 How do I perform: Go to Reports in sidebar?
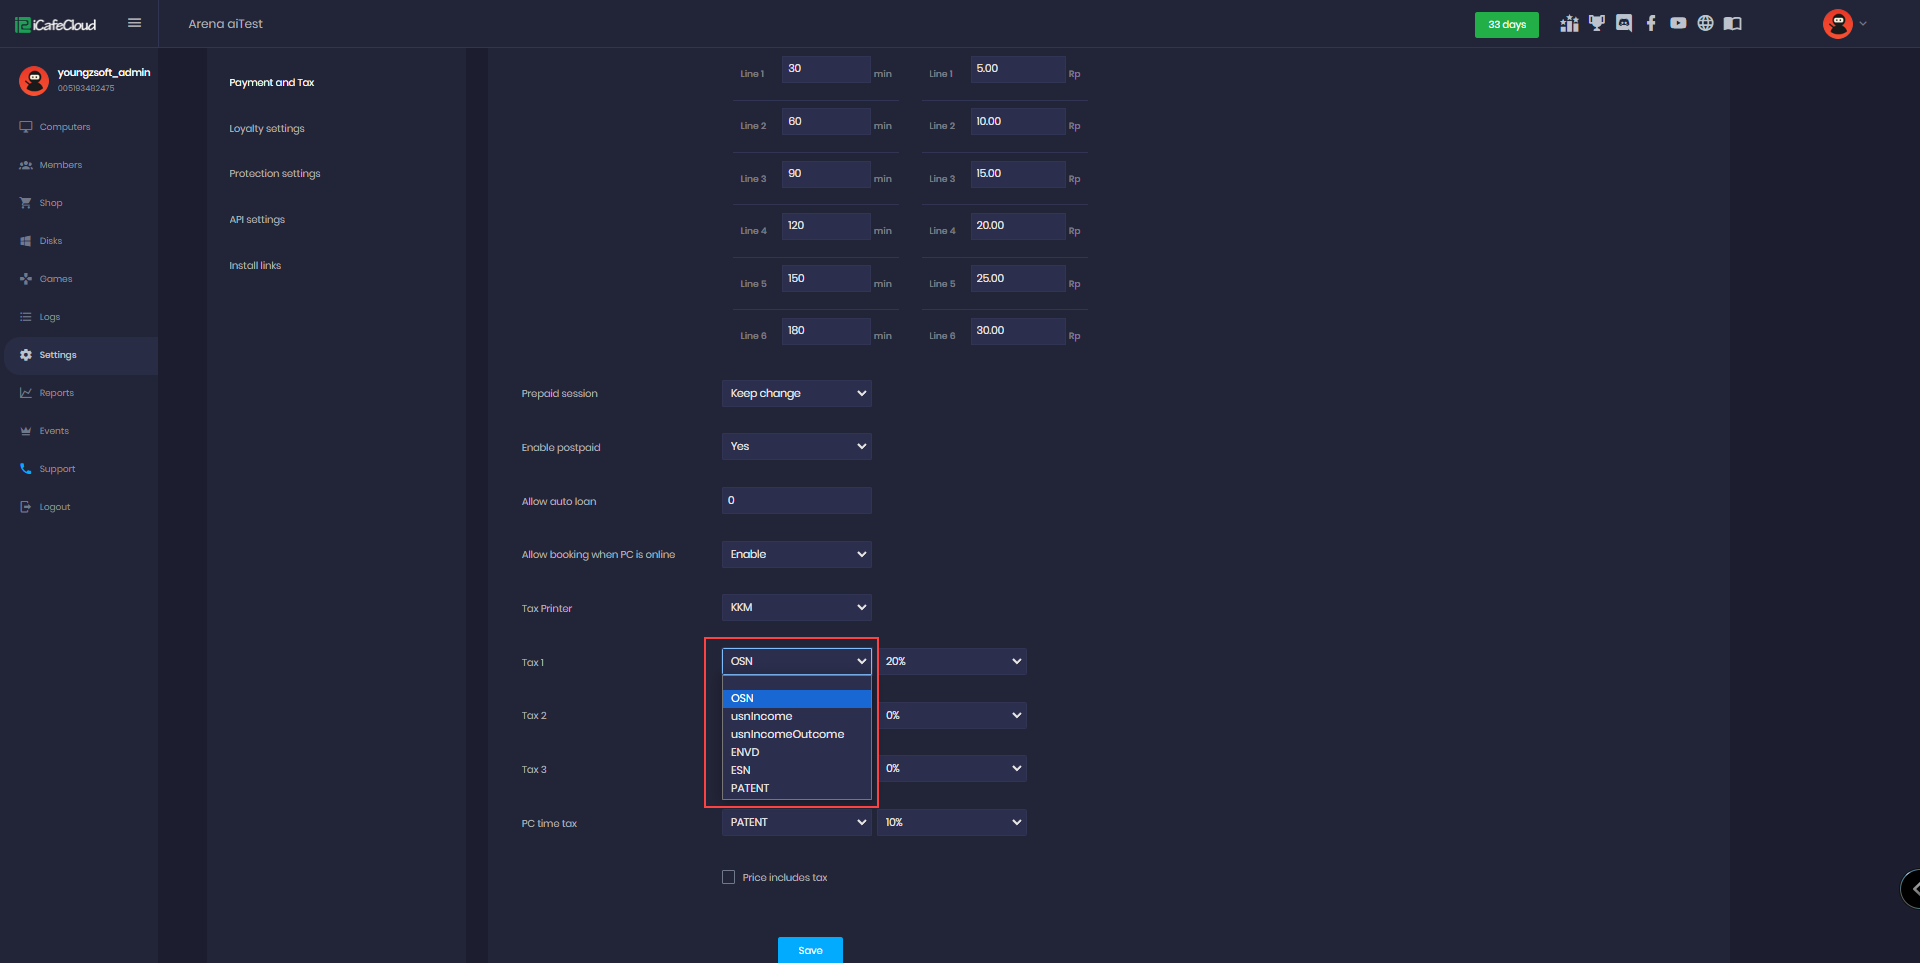coord(56,393)
